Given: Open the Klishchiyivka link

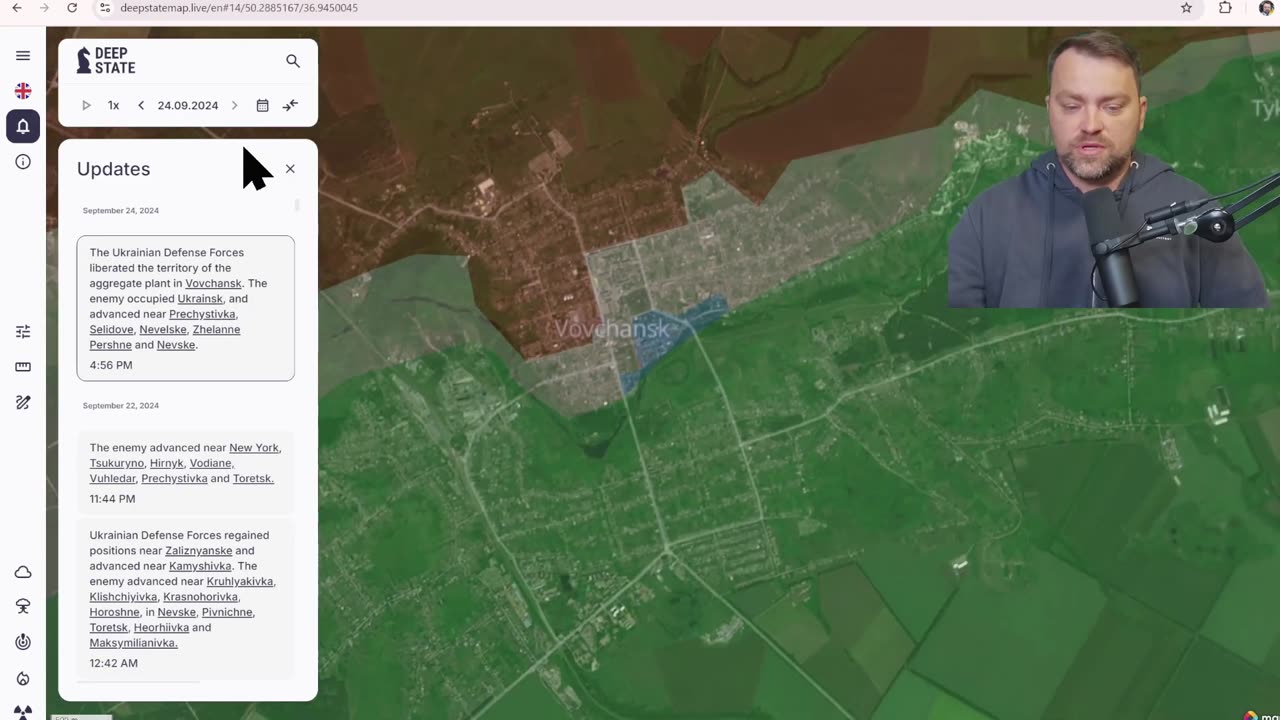Looking at the screenshot, I should click(123, 597).
